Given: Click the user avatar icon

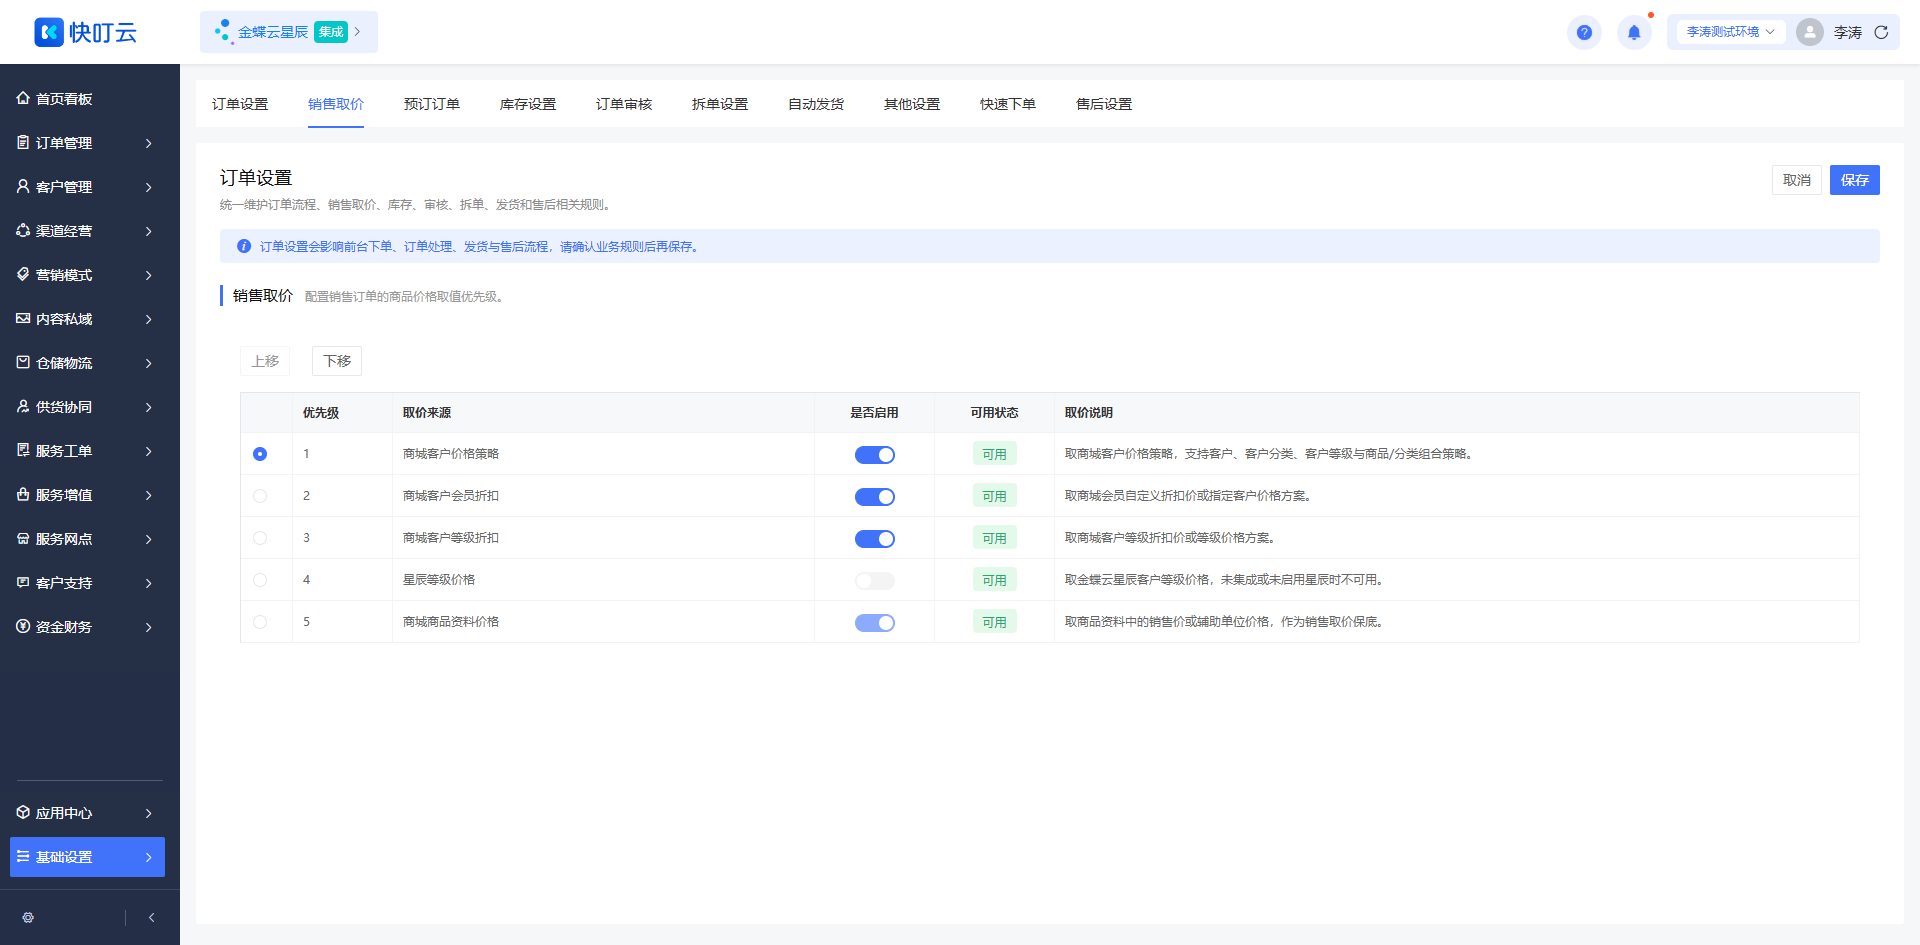Looking at the screenshot, I should point(1810,32).
